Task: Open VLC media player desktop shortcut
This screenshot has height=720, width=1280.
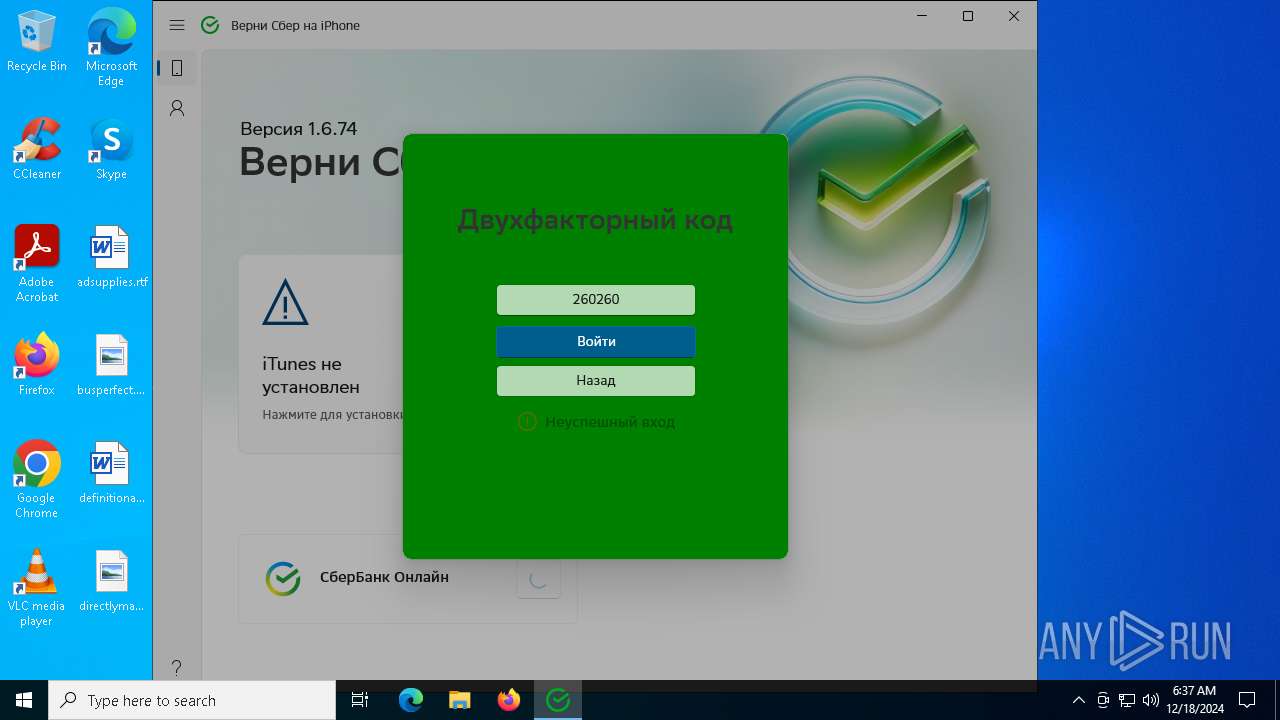Action: pos(37,588)
